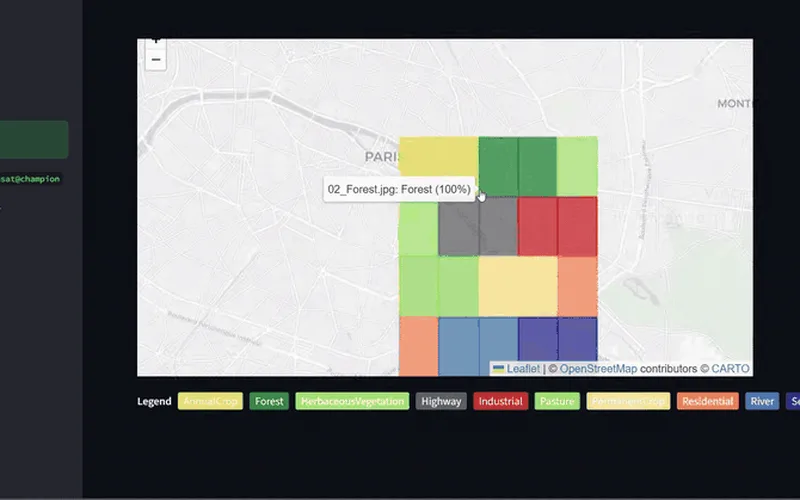
Task: Open the CARTO attribution link
Action: tap(730, 368)
